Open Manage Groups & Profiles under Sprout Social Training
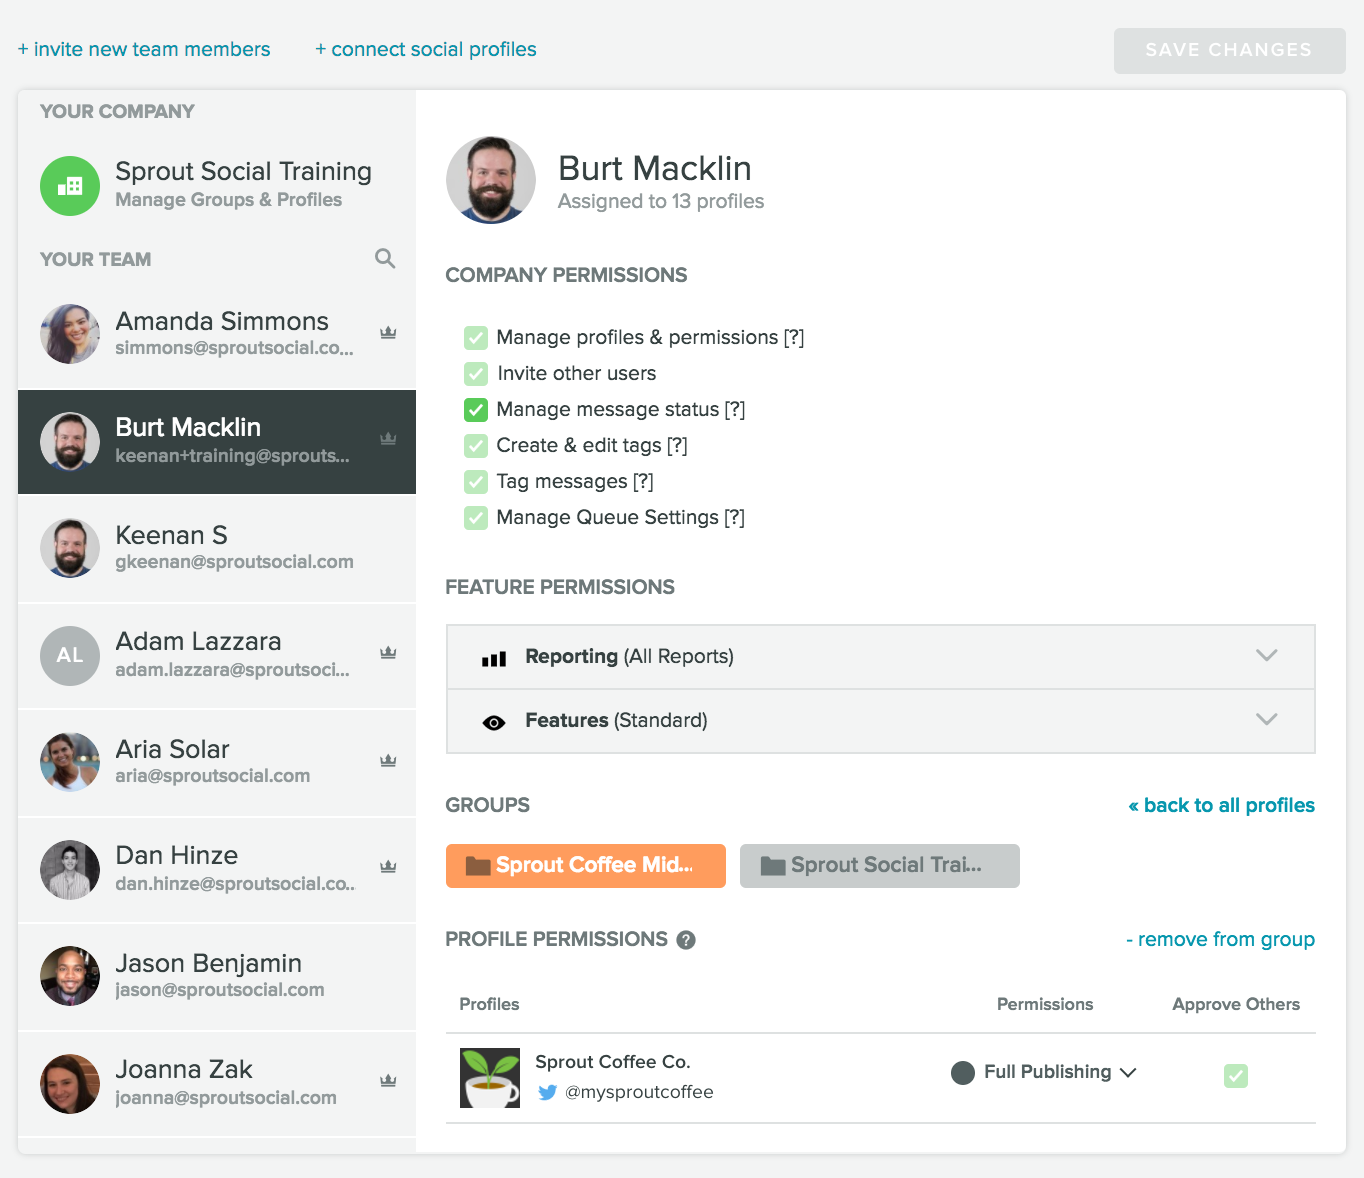 (229, 200)
